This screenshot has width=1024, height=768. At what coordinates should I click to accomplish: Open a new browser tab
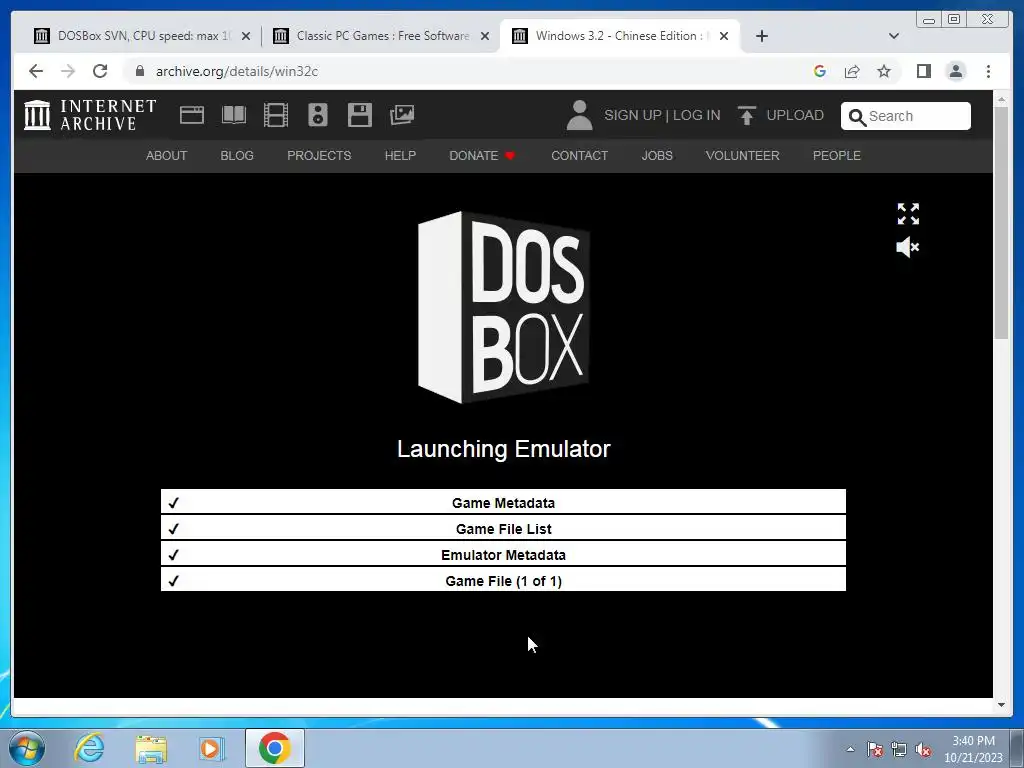click(x=761, y=36)
